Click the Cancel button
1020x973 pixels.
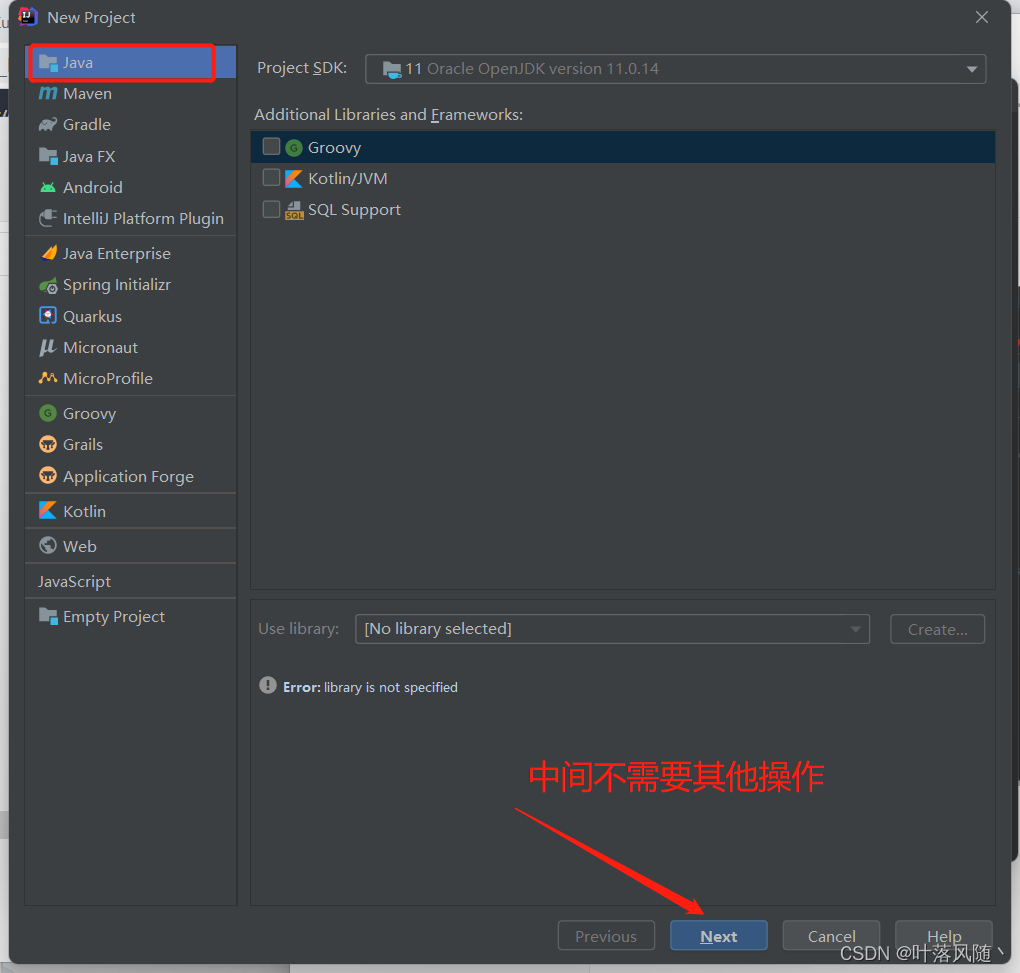point(831,936)
